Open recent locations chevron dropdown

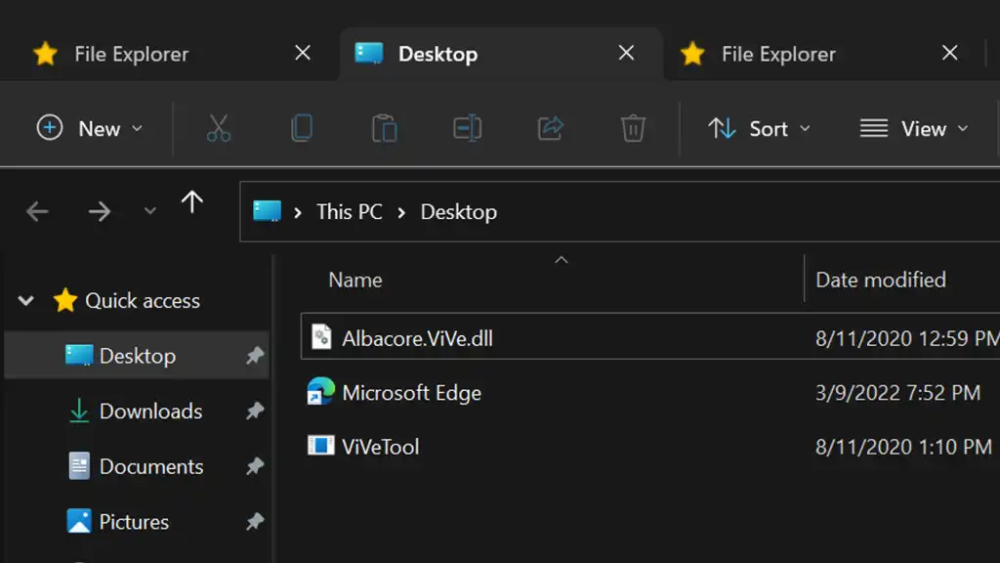(150, 211)
